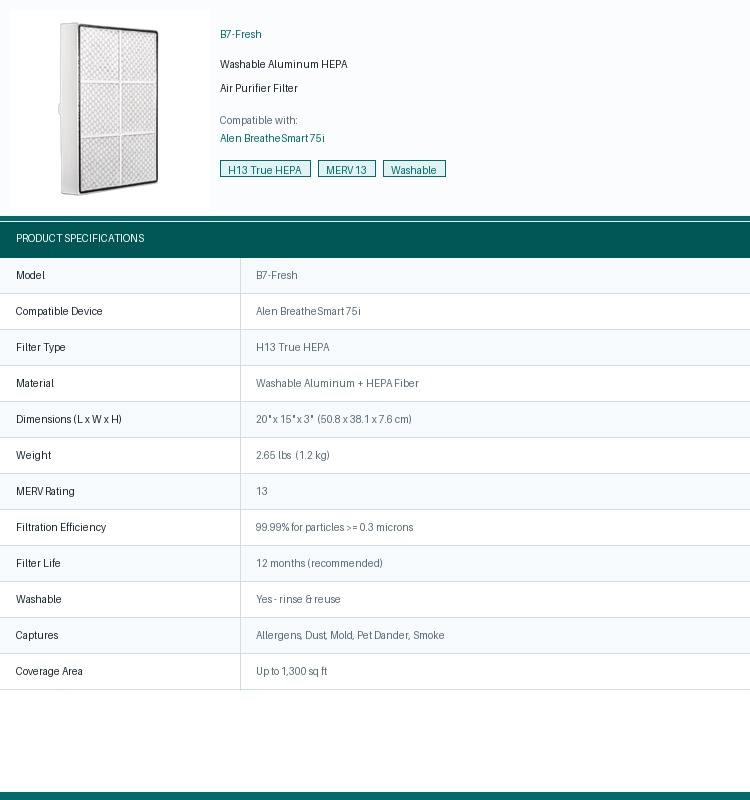Image resolution: width=750 pixels, height=800 pixels.
Task: Click the '2.65 lbs (1.2 kg)' value
Action: [293, 455]
